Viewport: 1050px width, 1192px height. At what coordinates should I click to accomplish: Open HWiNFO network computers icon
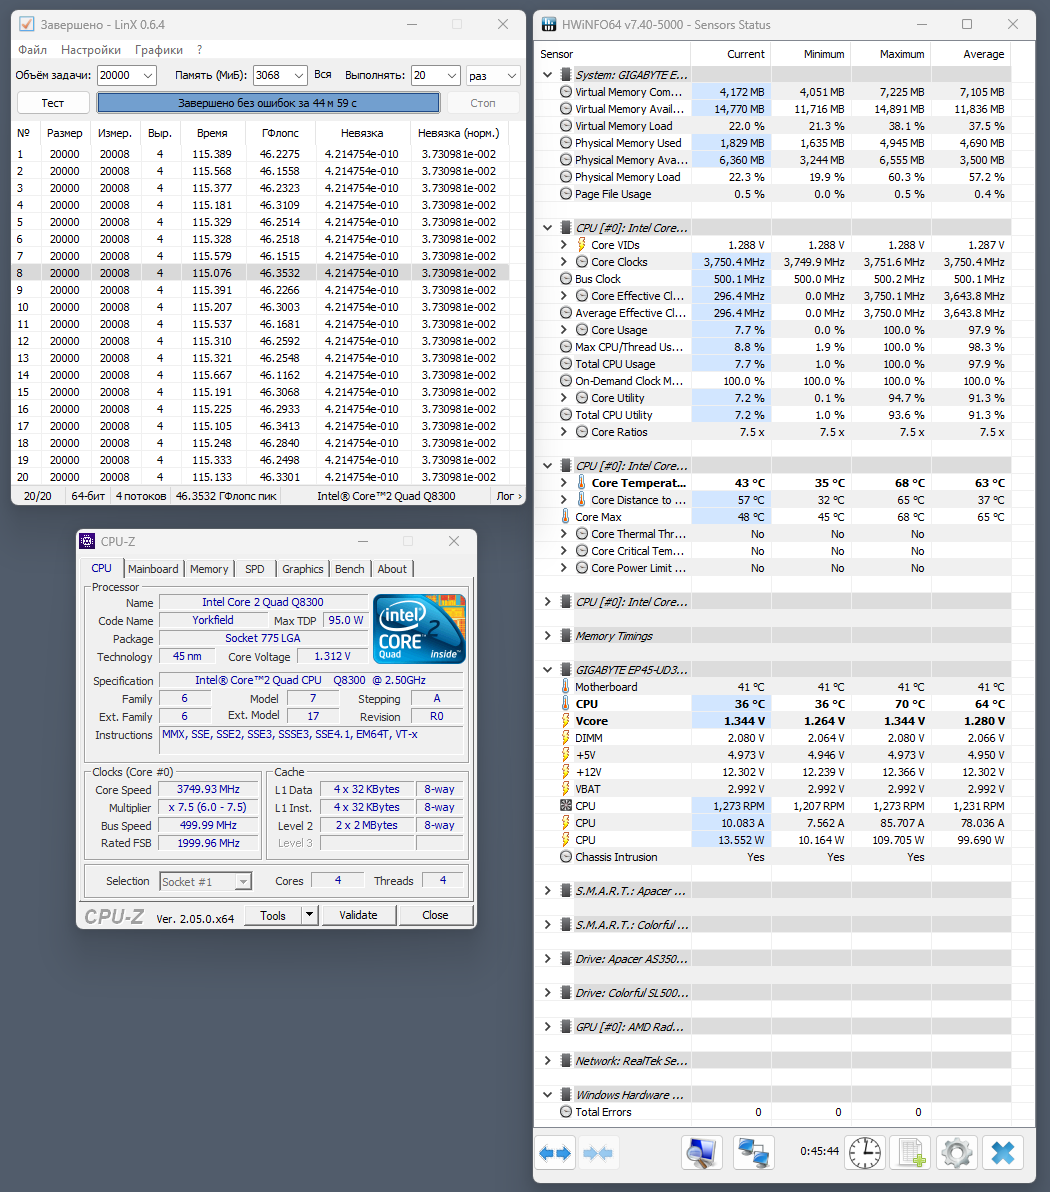click(753, 1152)
